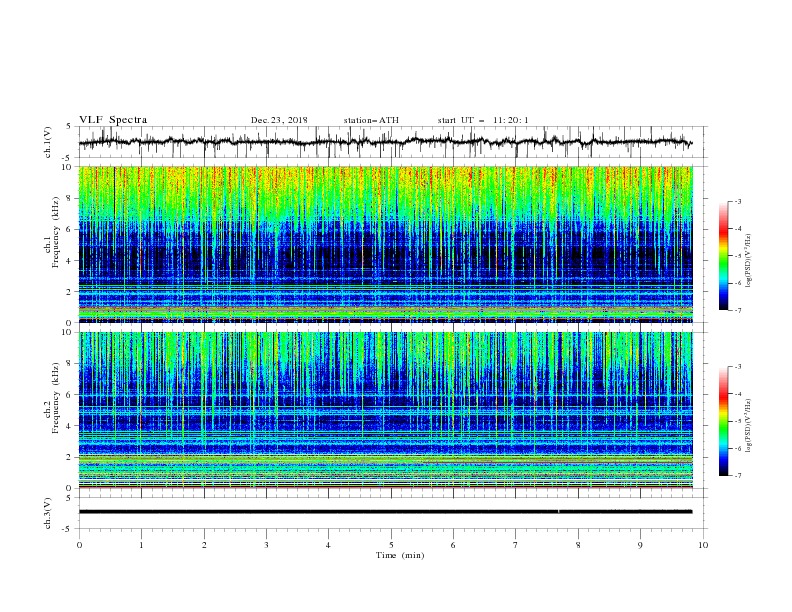Click the "ch.3(V)" axis label
This screenshot has width=792, height=612.
pyautogui.click(x=48, y=513)
